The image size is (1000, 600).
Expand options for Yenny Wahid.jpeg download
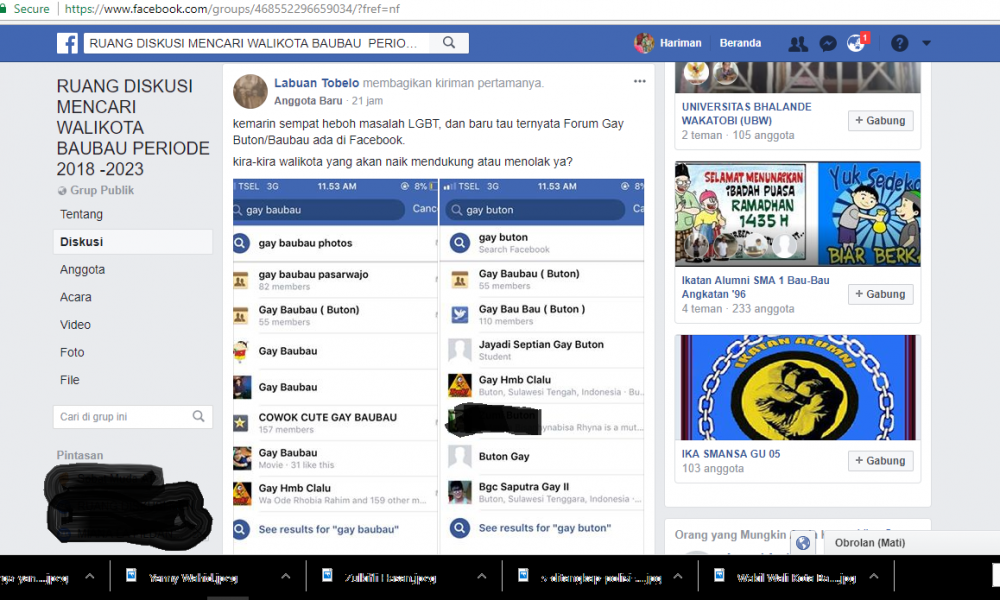click(x=285, y=576)
